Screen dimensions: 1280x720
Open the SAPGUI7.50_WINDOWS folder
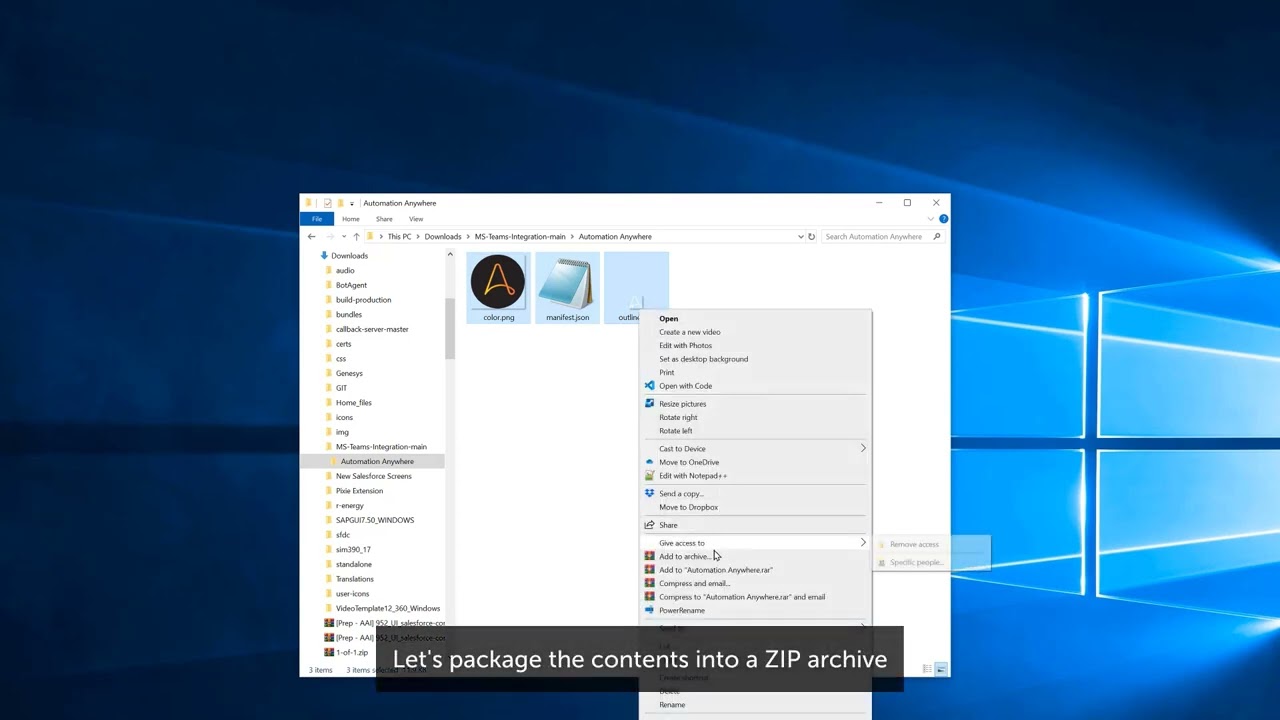[375, 520]
